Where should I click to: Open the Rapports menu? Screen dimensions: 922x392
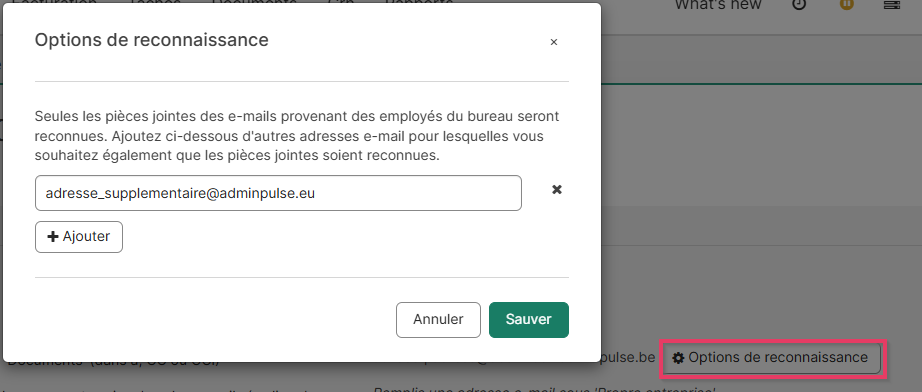pyautogui.click(x=419, y=3)
